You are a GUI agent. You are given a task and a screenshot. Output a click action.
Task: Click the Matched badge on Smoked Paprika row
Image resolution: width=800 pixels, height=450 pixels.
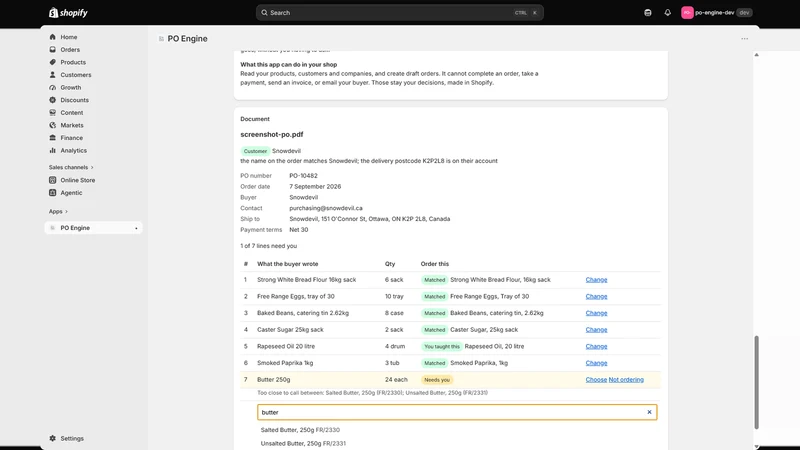tap(434, 363)
